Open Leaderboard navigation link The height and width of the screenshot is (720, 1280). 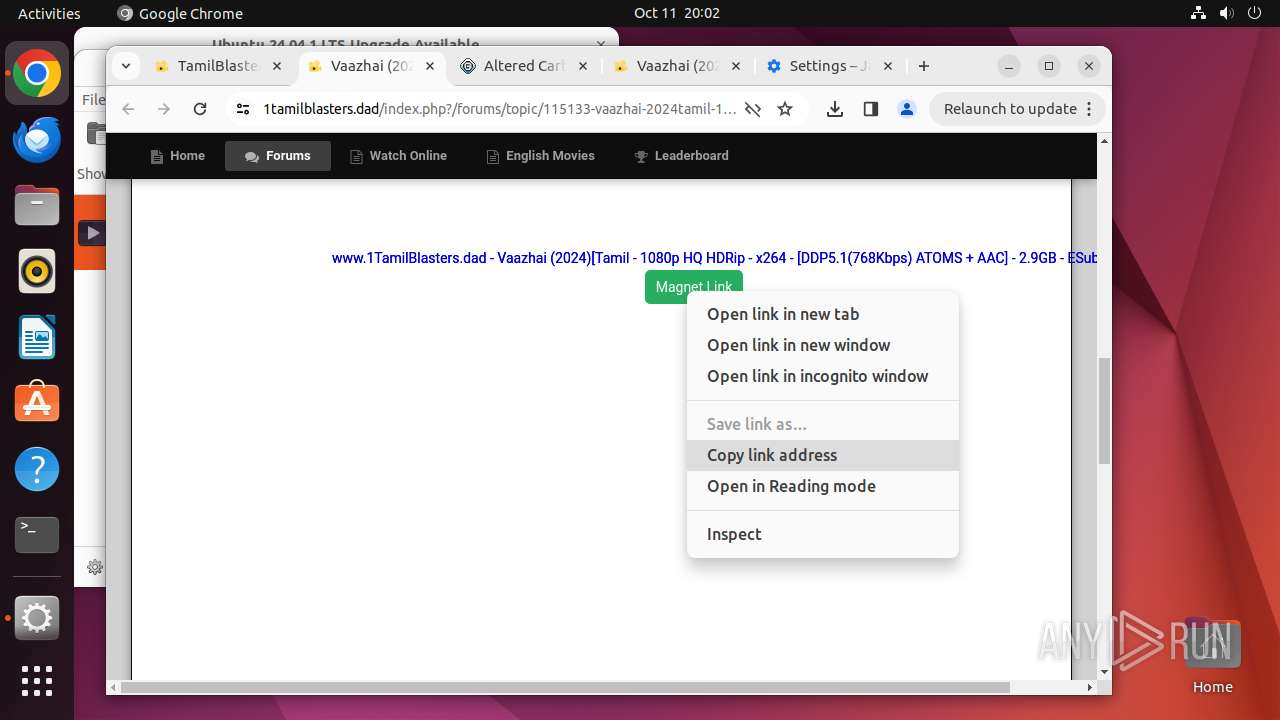681,156
